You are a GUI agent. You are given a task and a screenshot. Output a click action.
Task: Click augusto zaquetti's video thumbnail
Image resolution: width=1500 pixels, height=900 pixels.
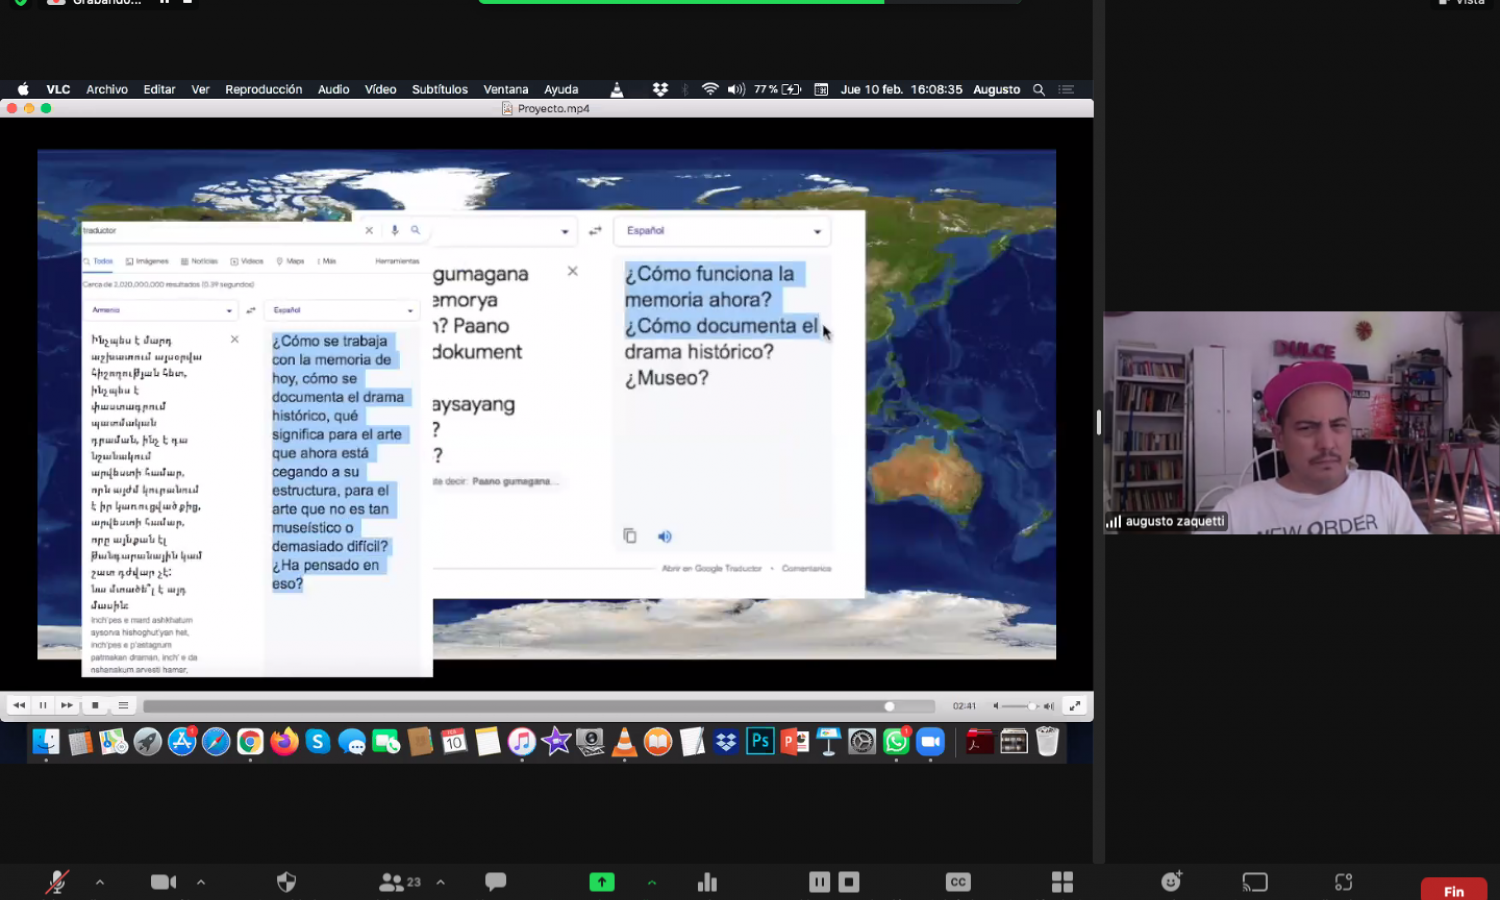coord(1300,422)
